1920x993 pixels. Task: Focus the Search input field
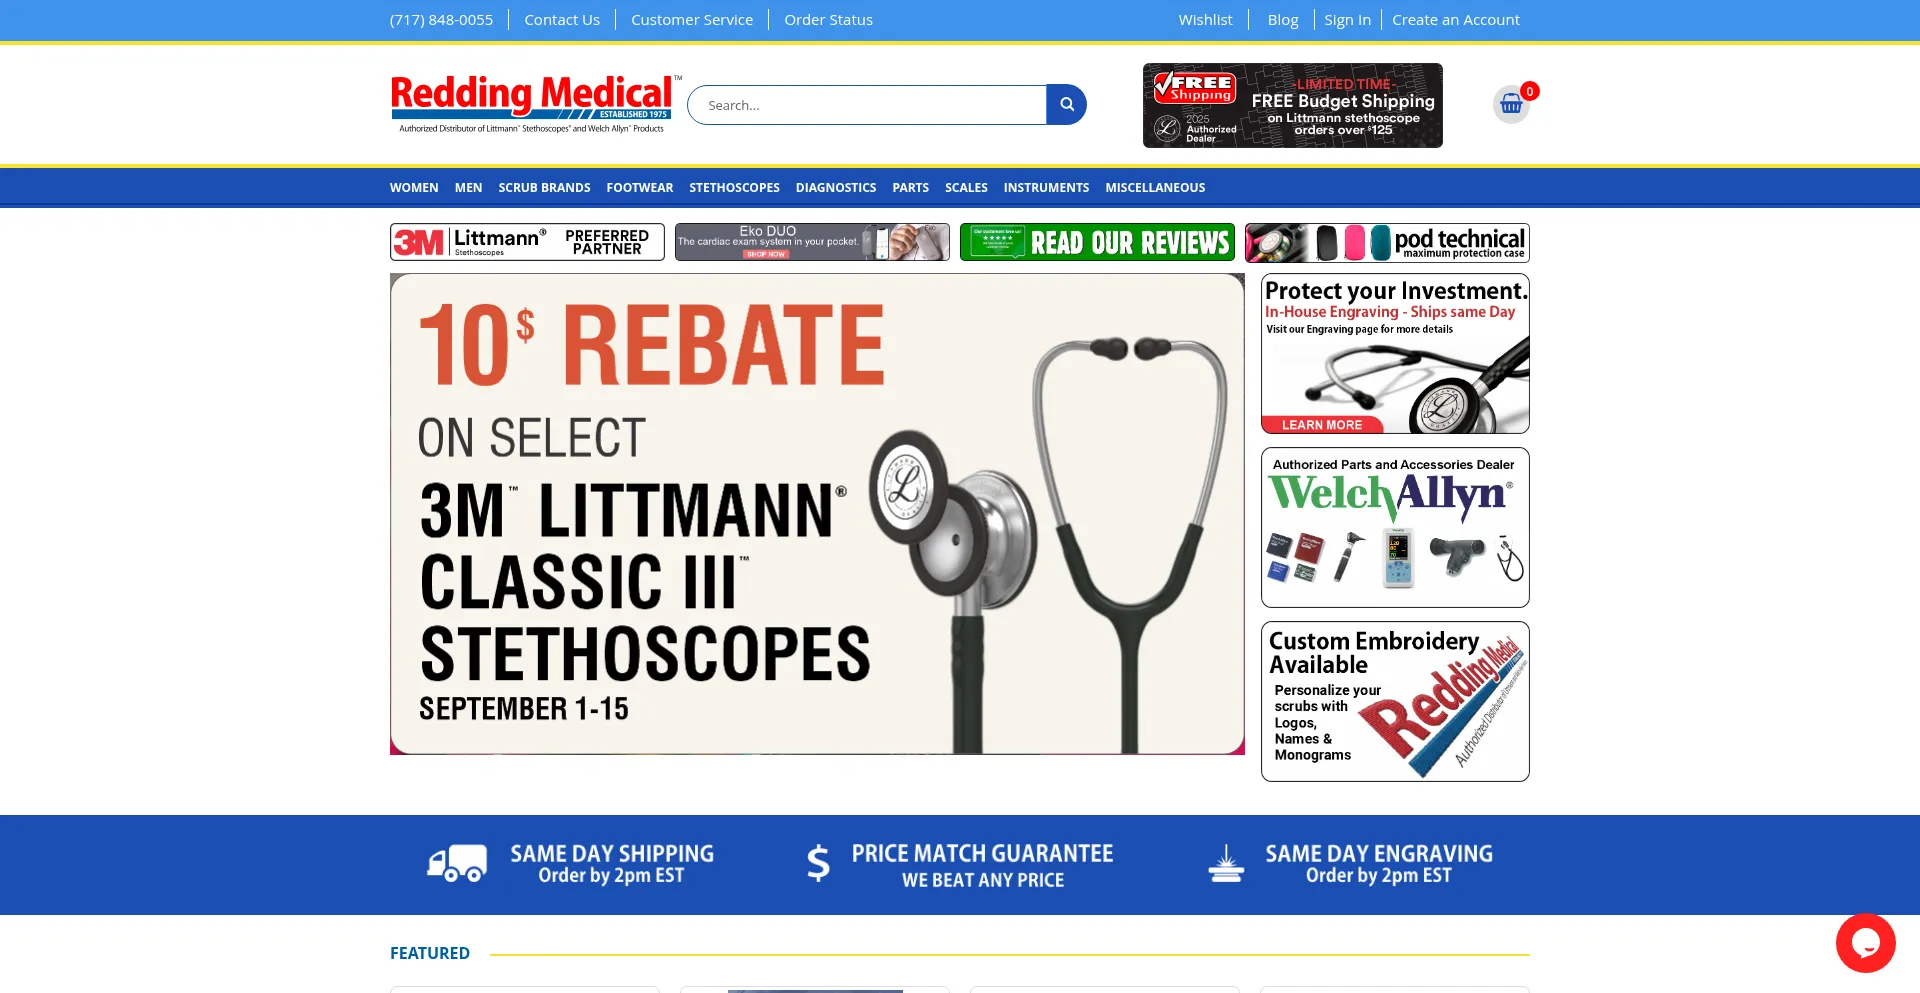point(867,105)
